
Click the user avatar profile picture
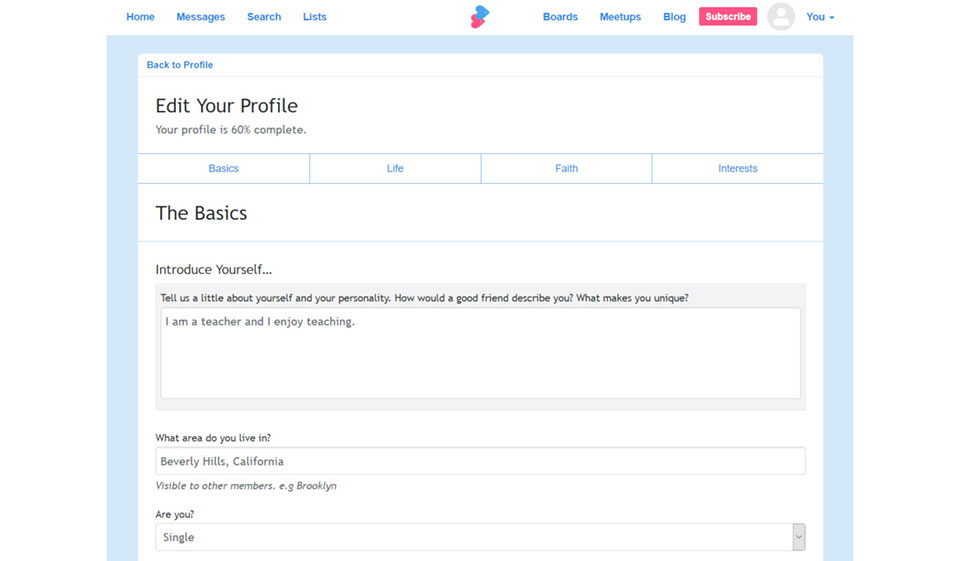[781, 17]
